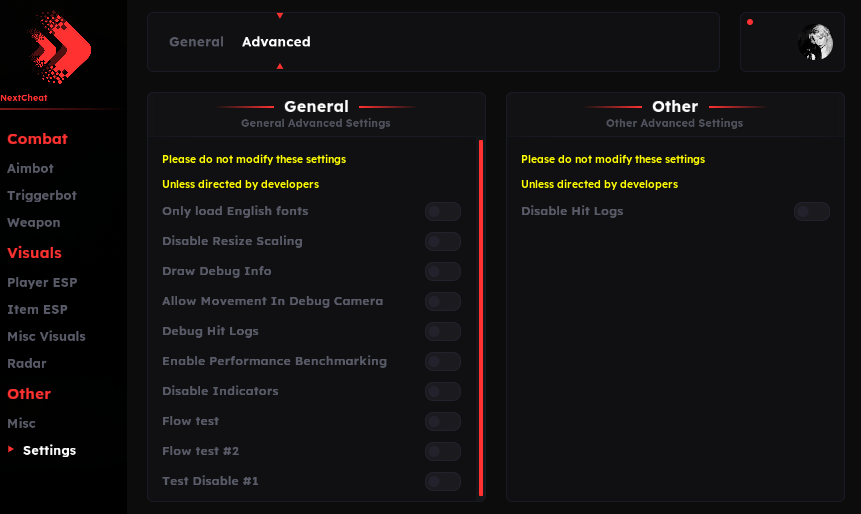Switch to the General tab
The height and width of the screenshot is (514, 861).
[196, 42]
